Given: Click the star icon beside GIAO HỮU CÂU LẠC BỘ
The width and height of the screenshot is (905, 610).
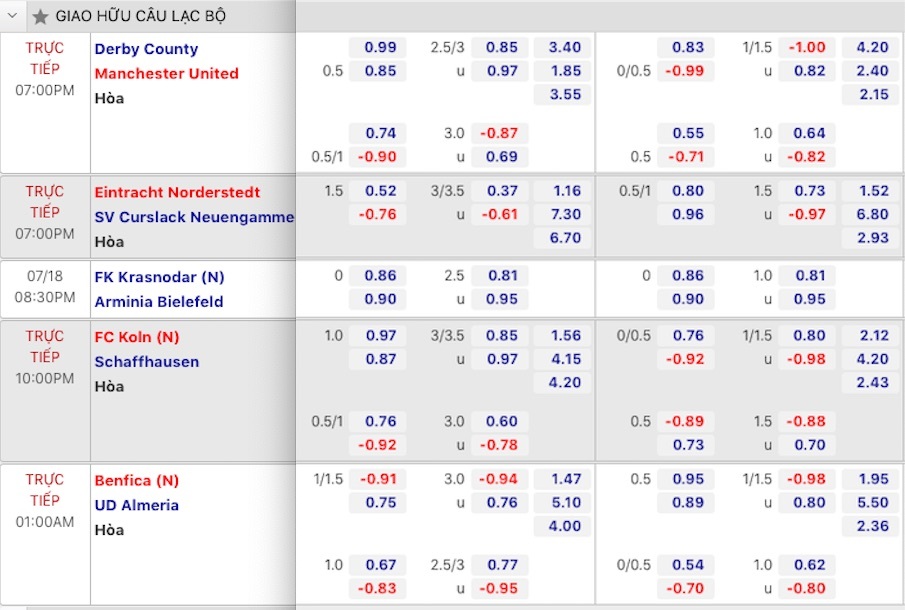Looking at the screenshot, I should (40, 16).
